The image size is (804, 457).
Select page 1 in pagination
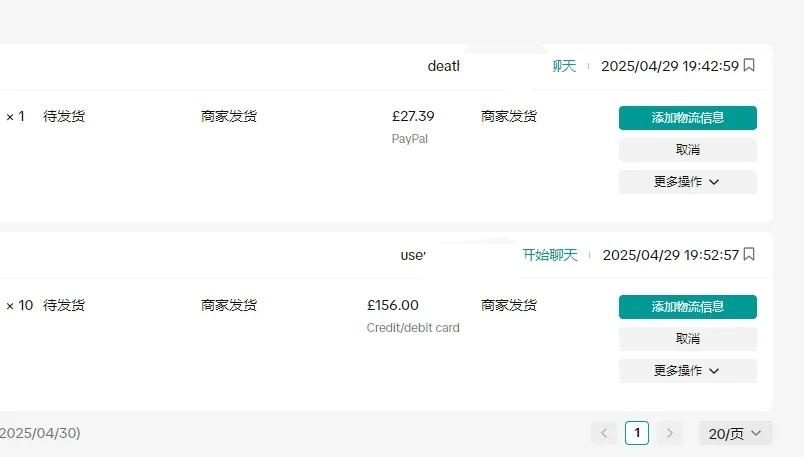pos(637,433)
